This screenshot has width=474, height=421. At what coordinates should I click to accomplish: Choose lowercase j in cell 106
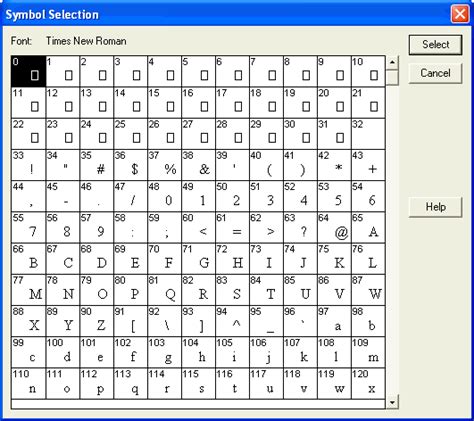266,352
